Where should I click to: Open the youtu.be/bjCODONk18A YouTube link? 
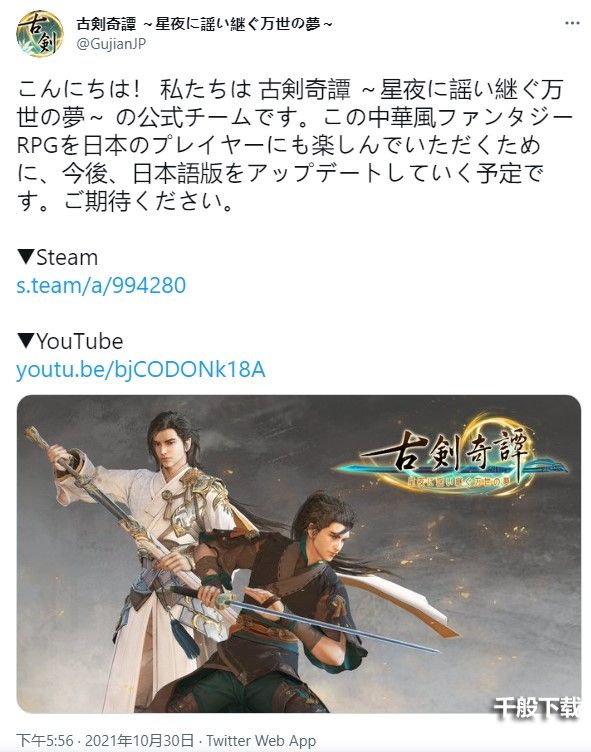141,370
